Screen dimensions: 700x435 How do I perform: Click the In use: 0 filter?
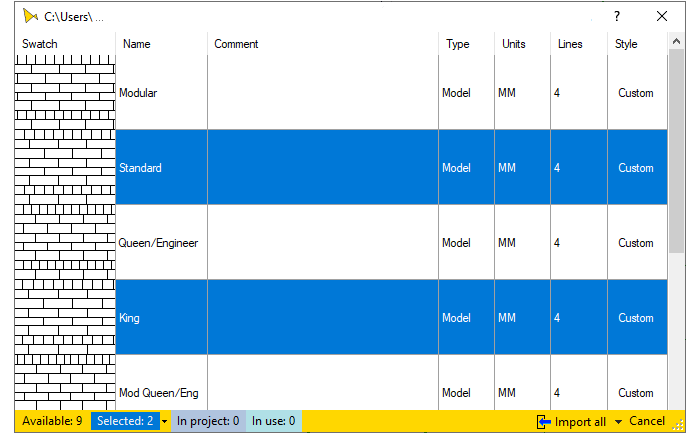pos(274,421)
